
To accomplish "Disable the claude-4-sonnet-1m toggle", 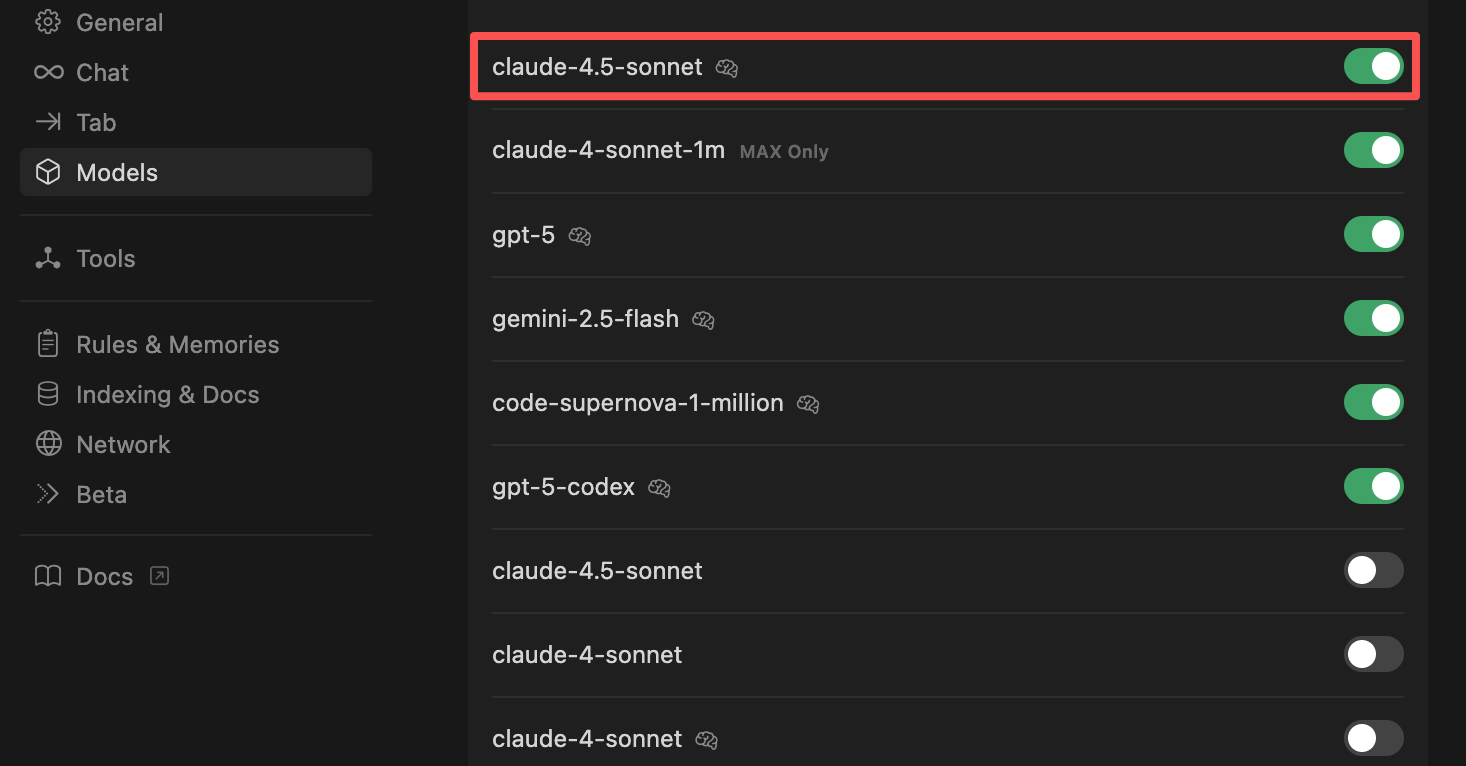I will pyautogui.click(x=1373, y=150).
